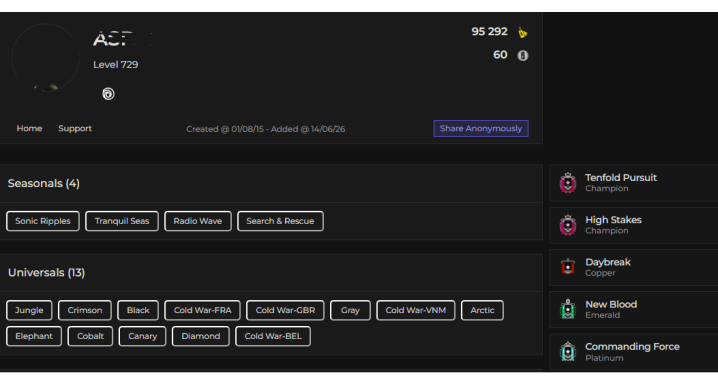Image resolution: width=718 pixels, height=386 pixels.
Task: Click the Level 729 text
Action: coord(115,65)
